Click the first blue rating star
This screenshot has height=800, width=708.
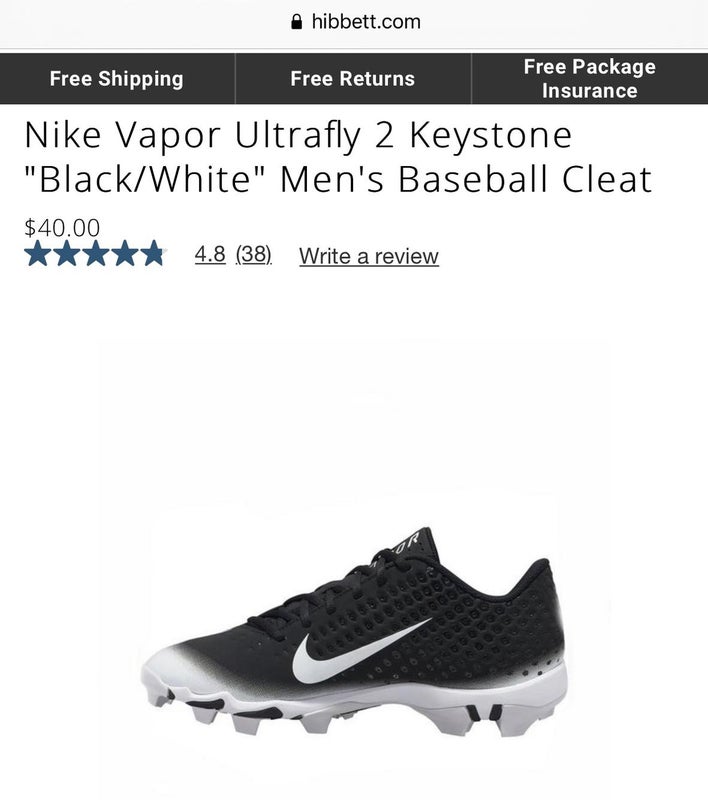pos(37,254)
